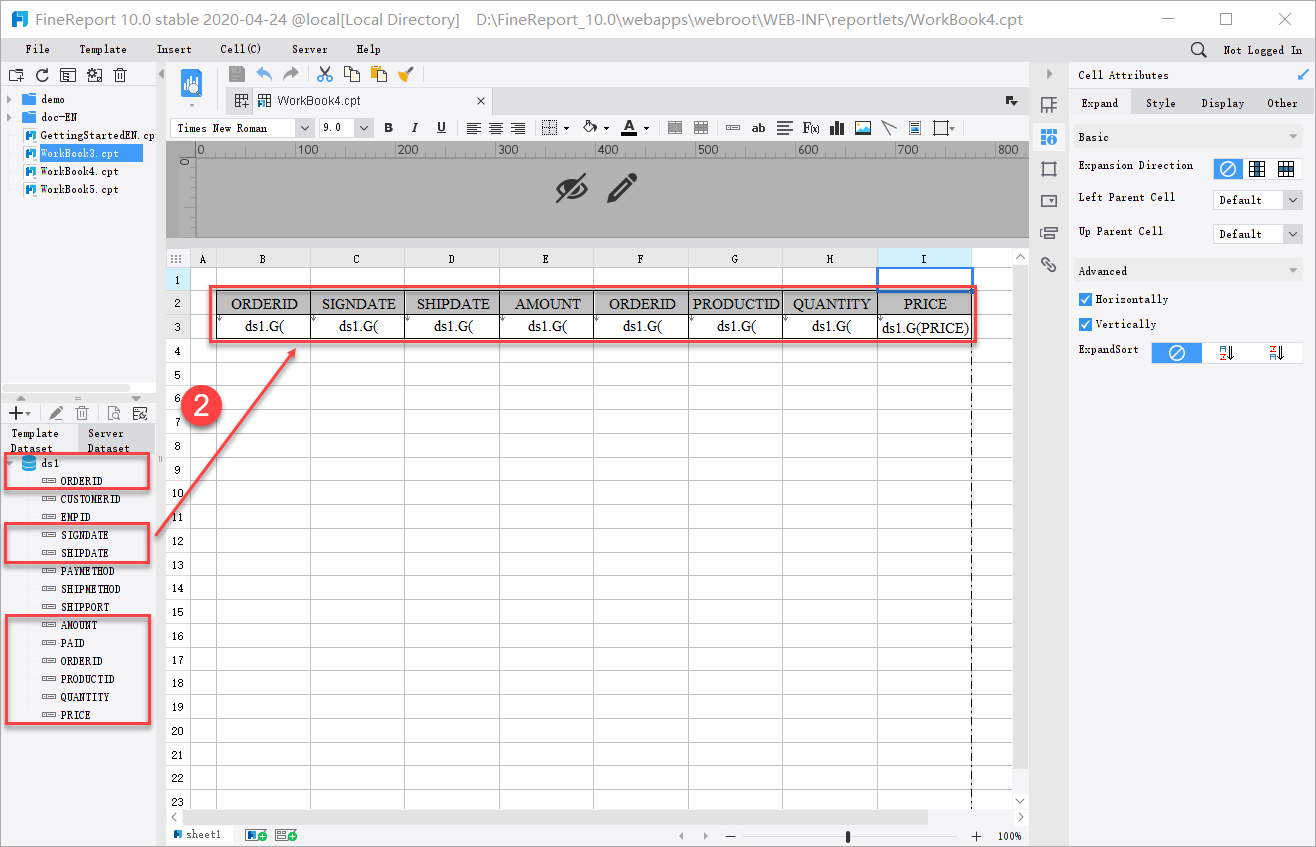
Task: Set expansion direction to none
Action: [x=1228, y=169]
